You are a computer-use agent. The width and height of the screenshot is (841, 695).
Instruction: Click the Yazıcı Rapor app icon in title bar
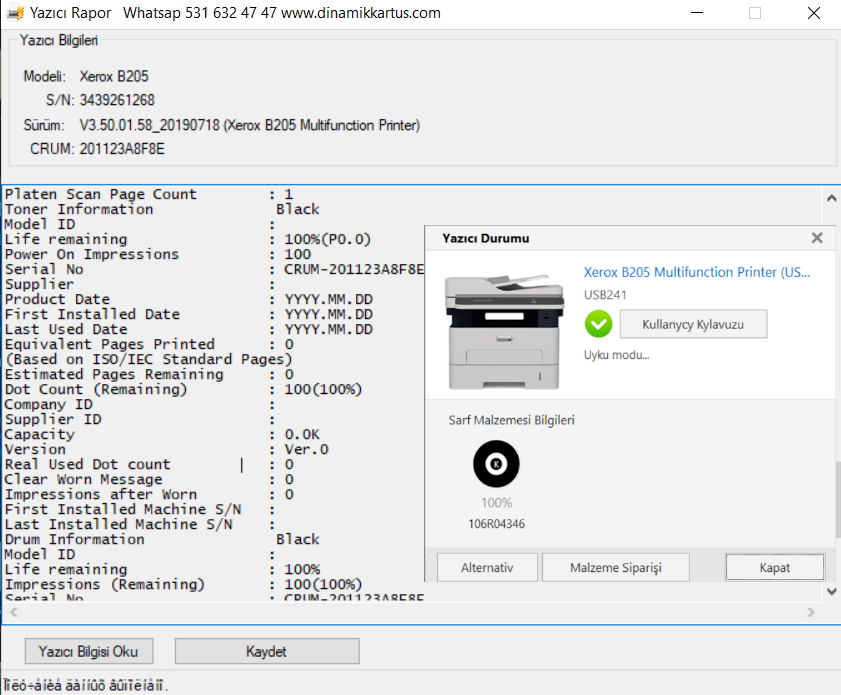[15, 13]
